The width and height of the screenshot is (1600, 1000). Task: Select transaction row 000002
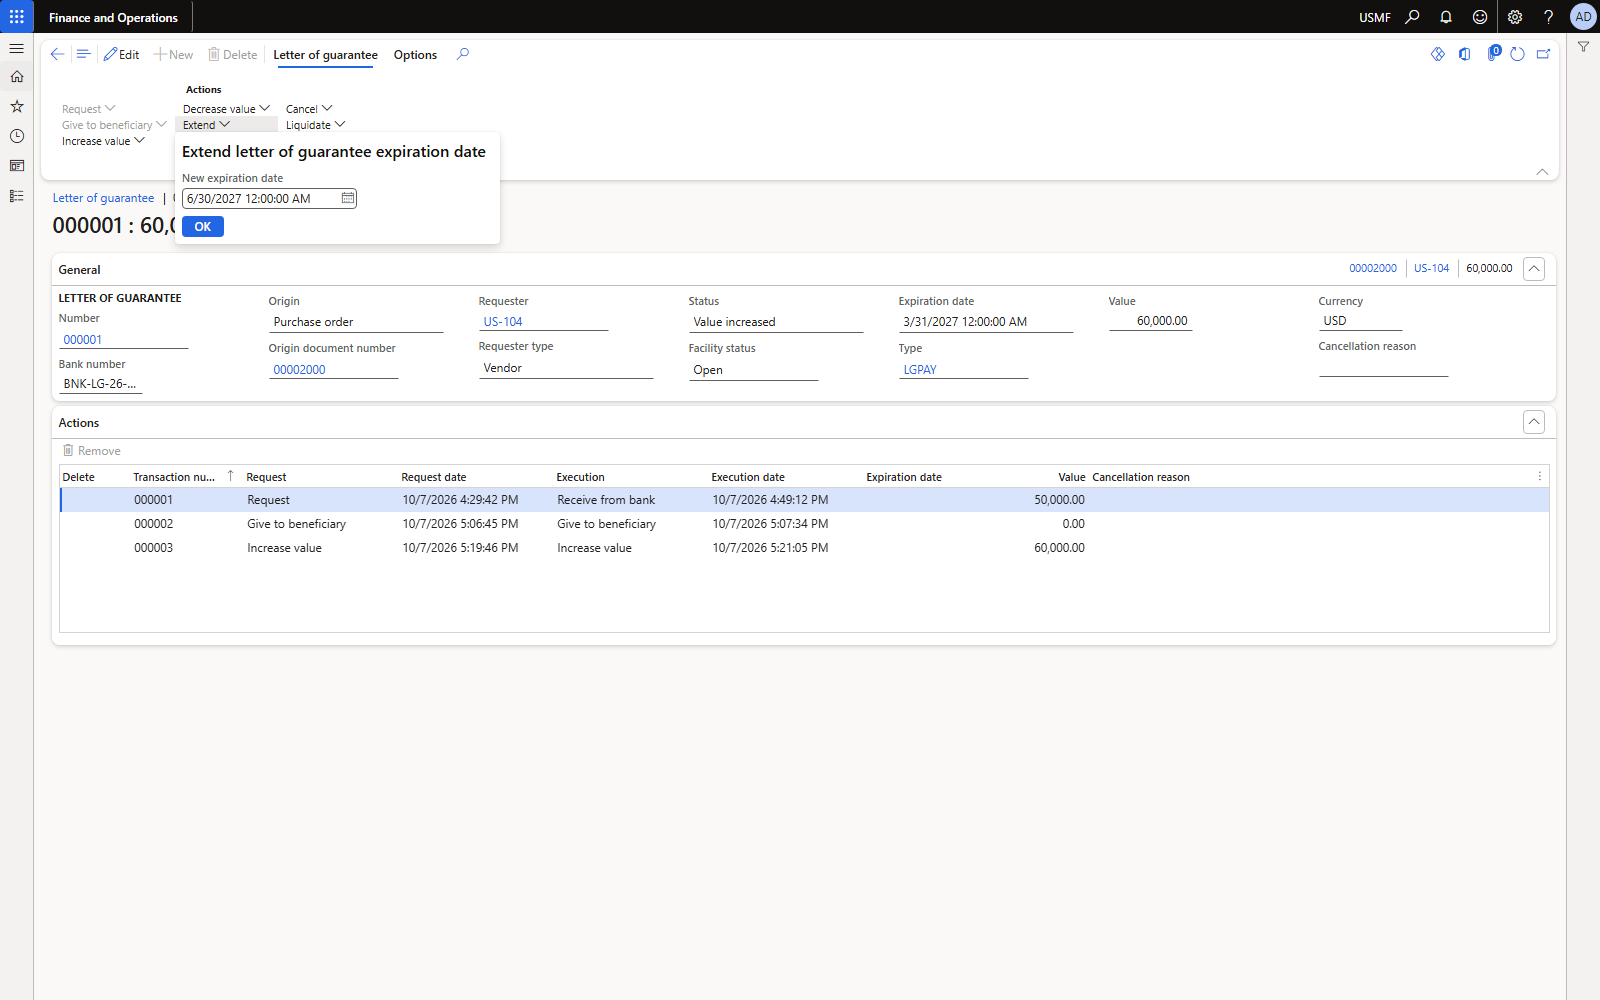804,524
